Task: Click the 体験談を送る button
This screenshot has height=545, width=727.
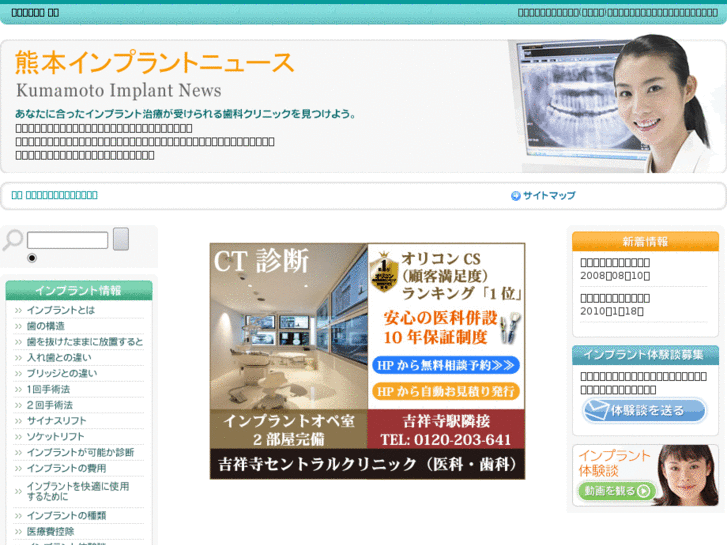Action: click(x=644, y=410)
